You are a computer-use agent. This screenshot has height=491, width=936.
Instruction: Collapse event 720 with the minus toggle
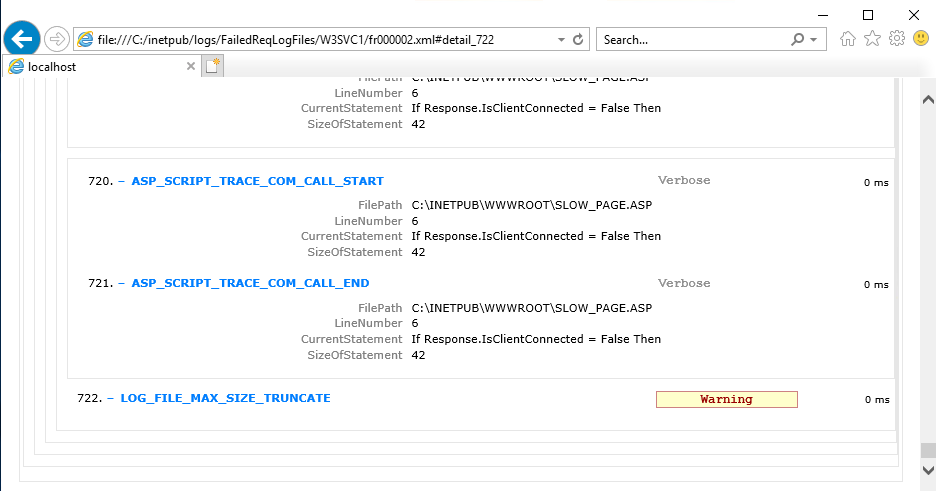pyautogui.click(x=122, y=182)
